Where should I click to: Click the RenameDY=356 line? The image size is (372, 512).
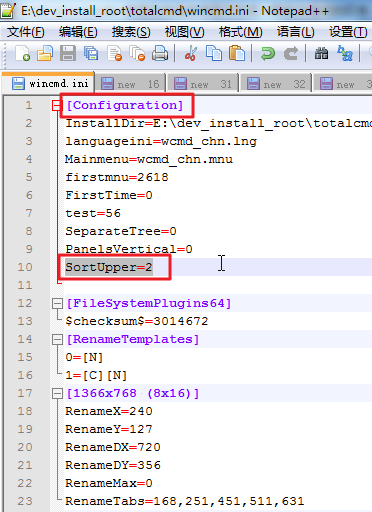[x=113, y=465]
